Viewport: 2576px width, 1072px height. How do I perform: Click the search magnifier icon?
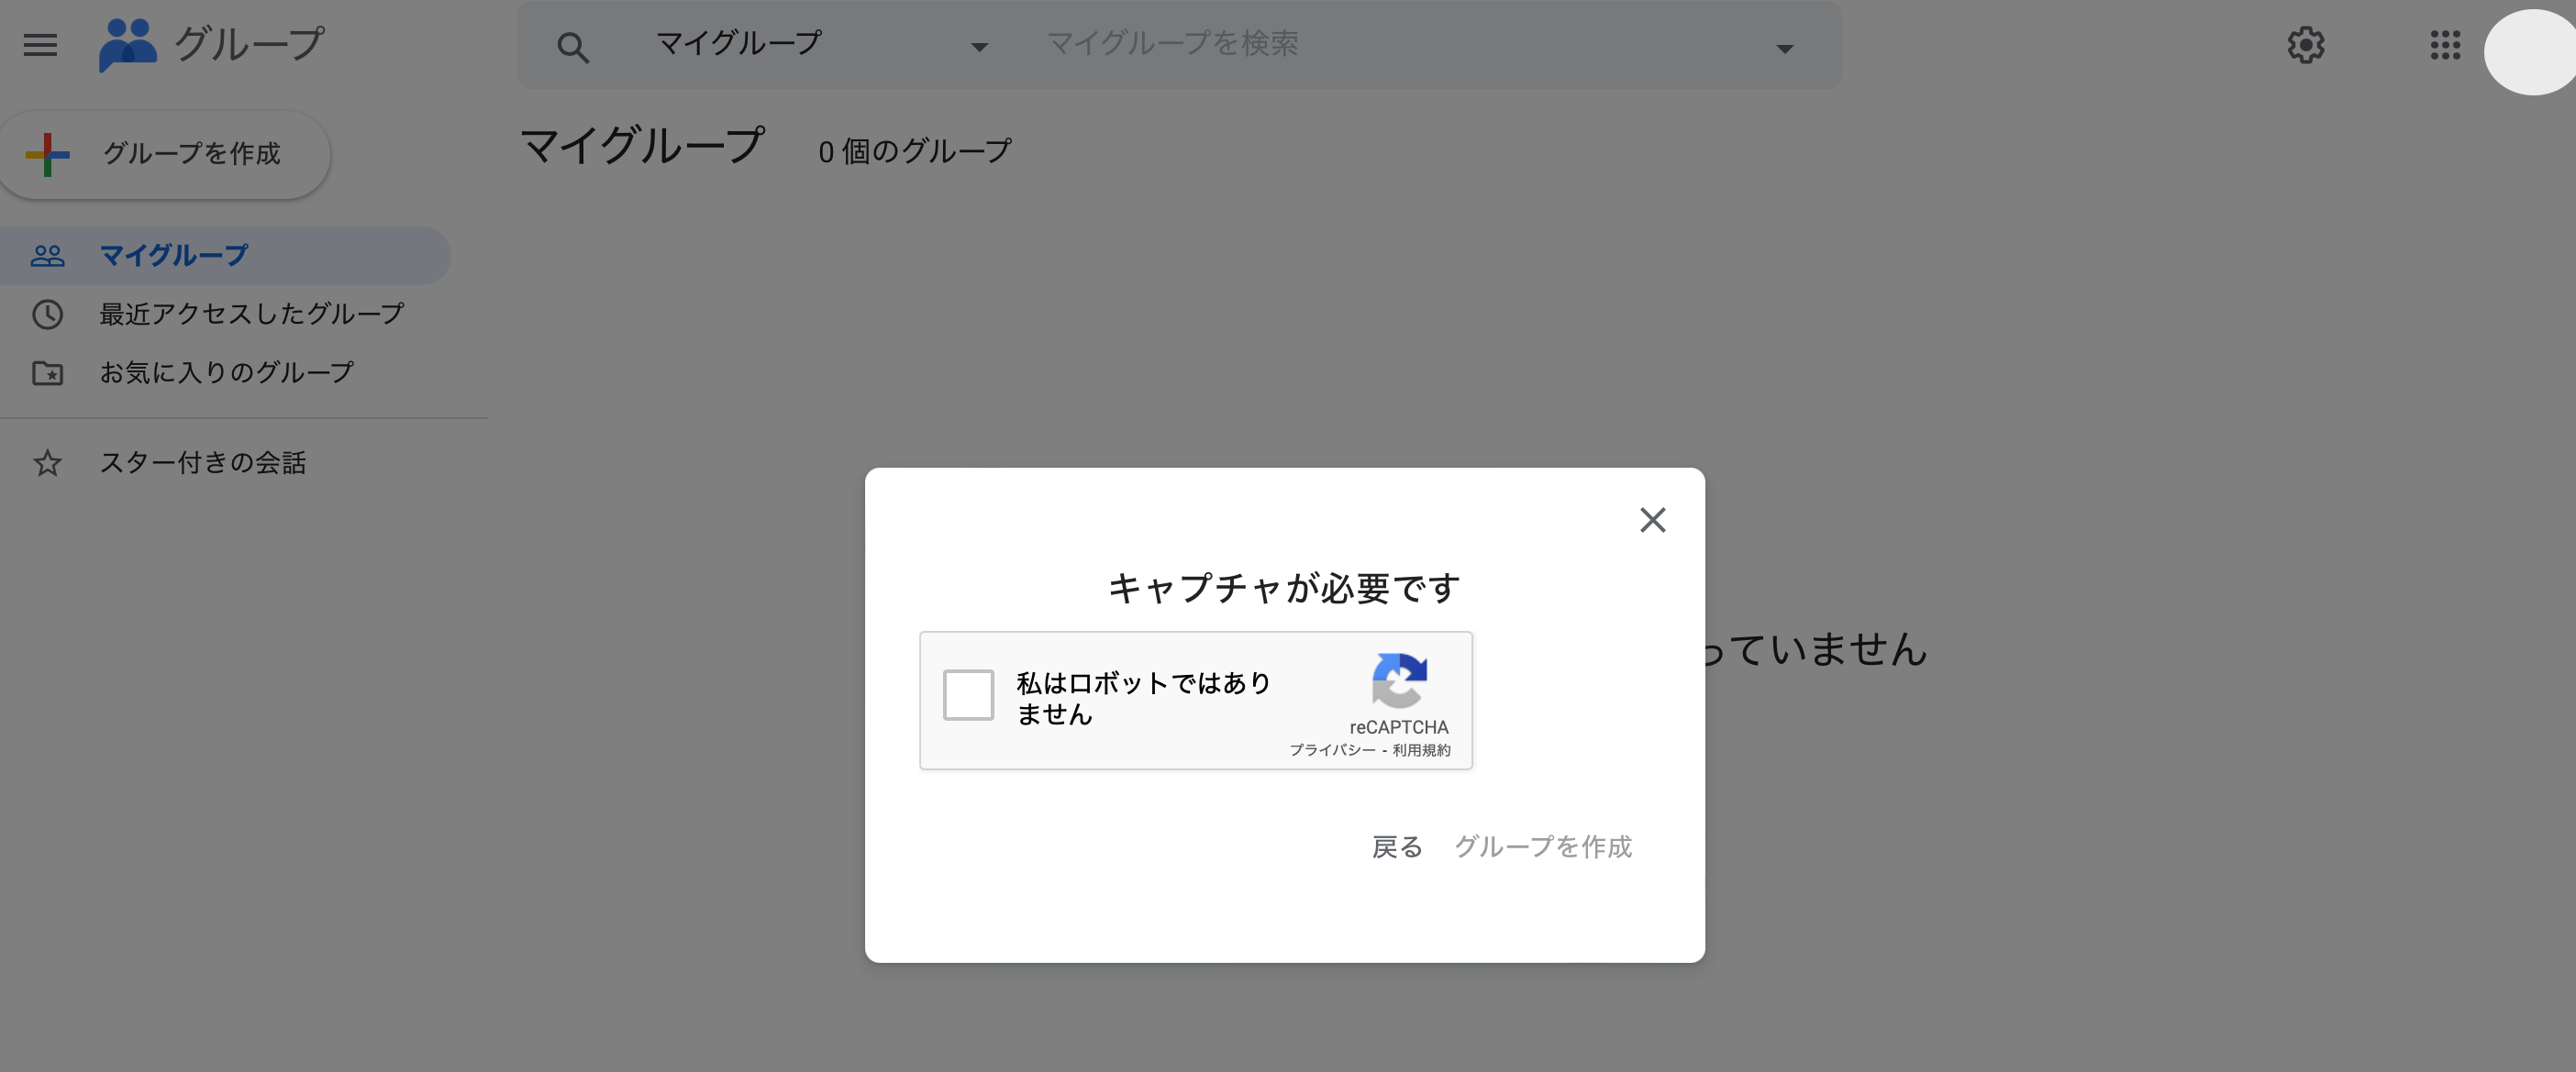click(x=573, y=47)
